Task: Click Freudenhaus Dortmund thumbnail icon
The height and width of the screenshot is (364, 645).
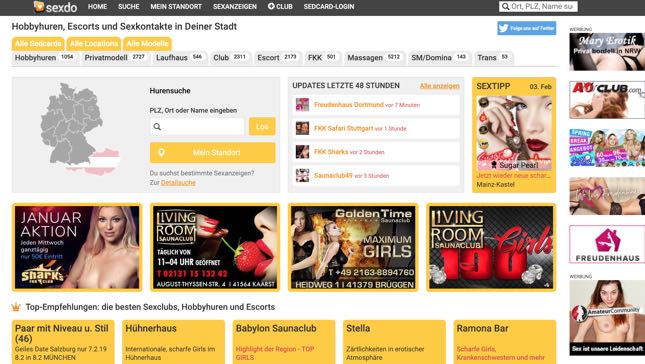Action: coord(302,105)
